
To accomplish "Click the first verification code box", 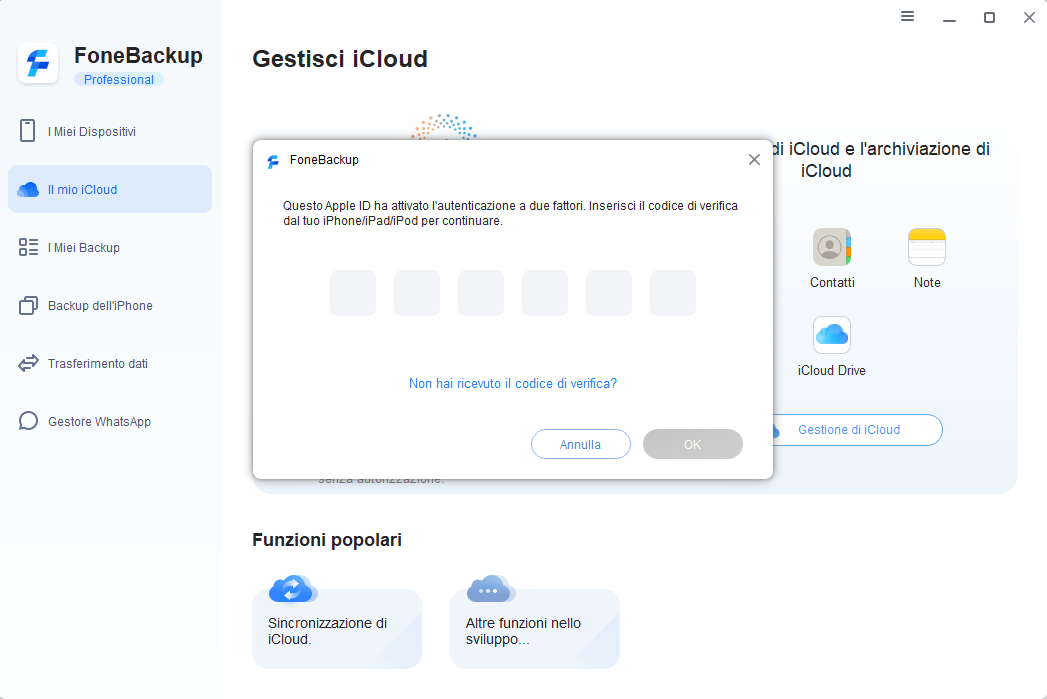I will pyautogui.click(x=353, y=293).
